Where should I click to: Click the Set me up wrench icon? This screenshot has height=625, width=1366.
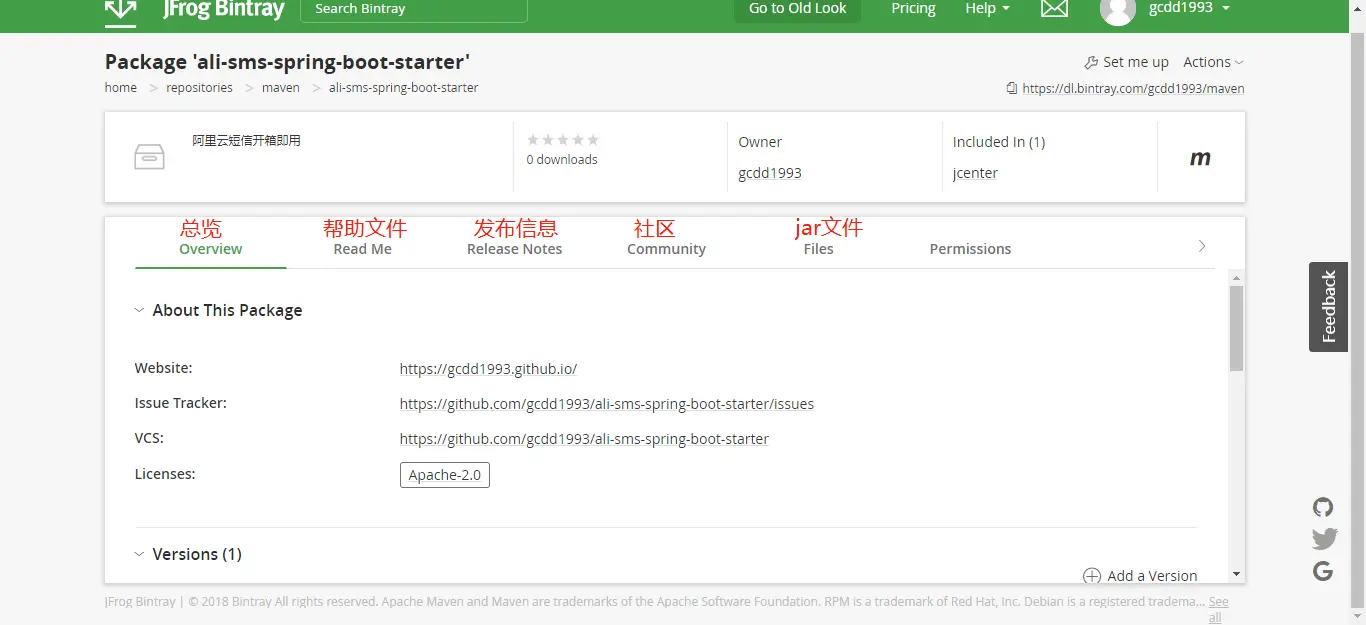(x=1091, y=62)
